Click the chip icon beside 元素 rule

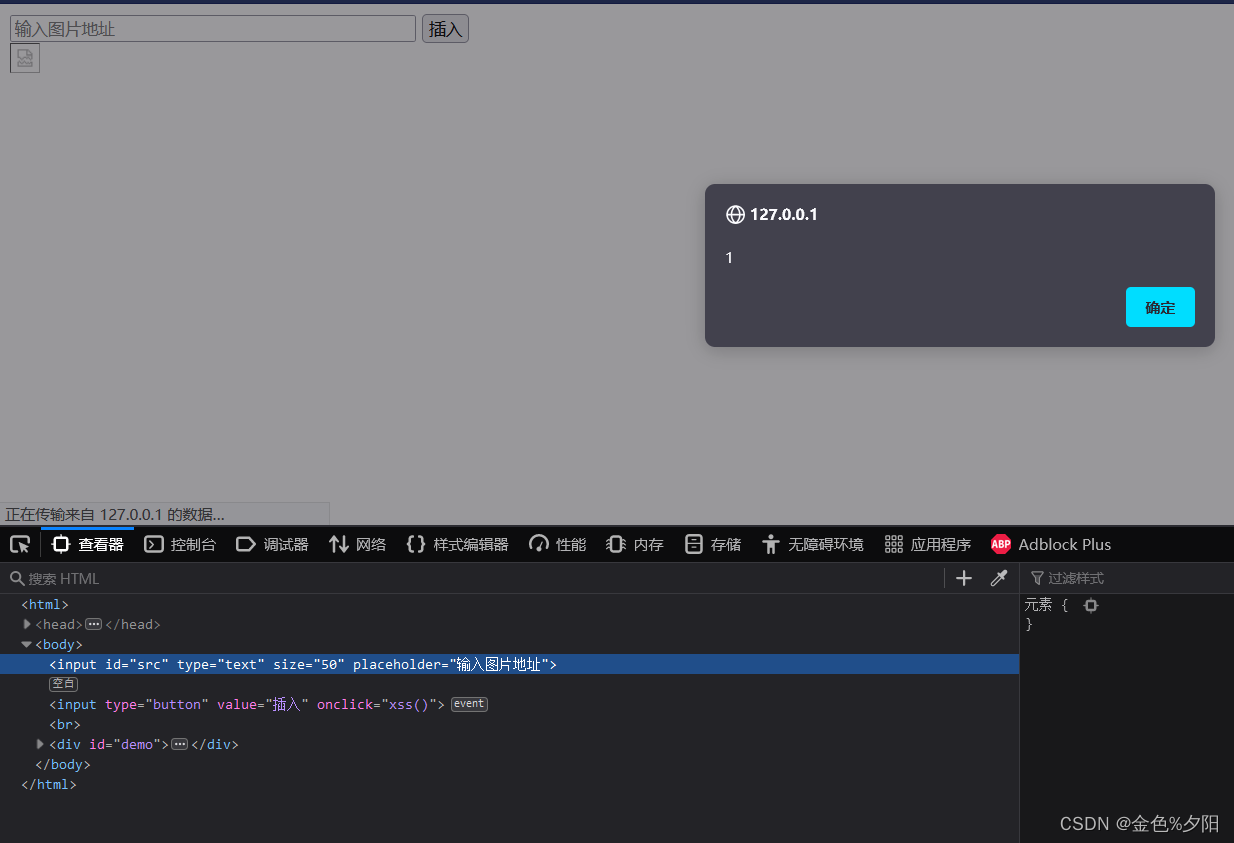[1091, 605]
